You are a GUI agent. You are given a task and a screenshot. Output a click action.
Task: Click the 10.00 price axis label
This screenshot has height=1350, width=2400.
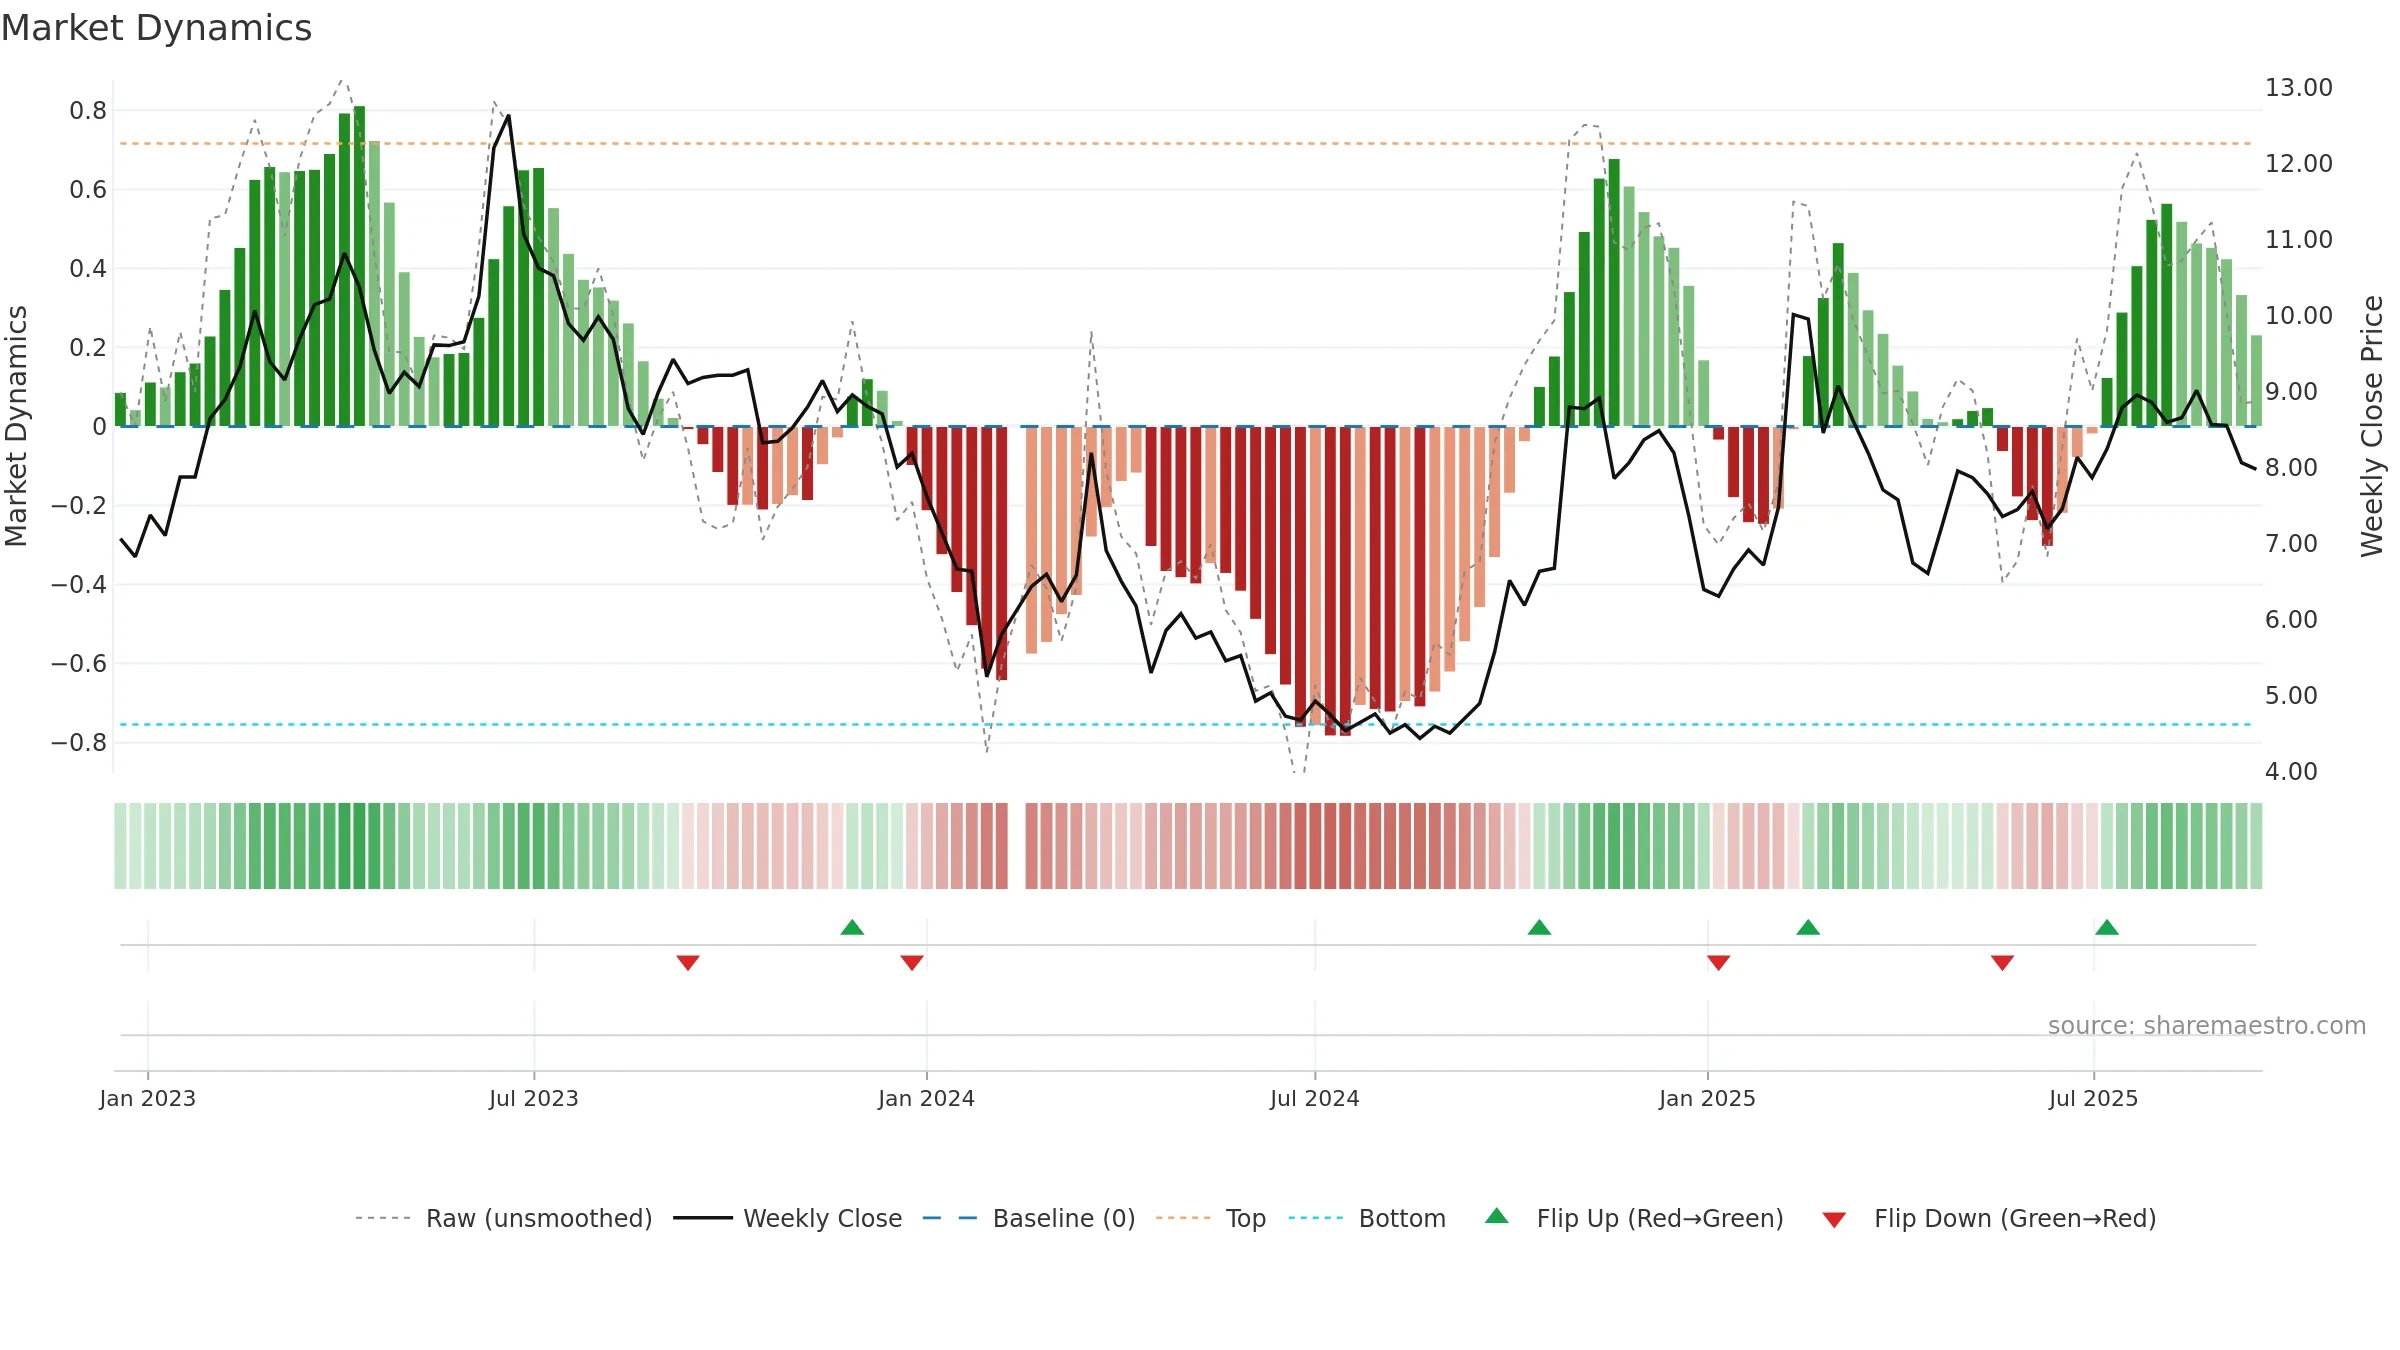(2299, 316)
